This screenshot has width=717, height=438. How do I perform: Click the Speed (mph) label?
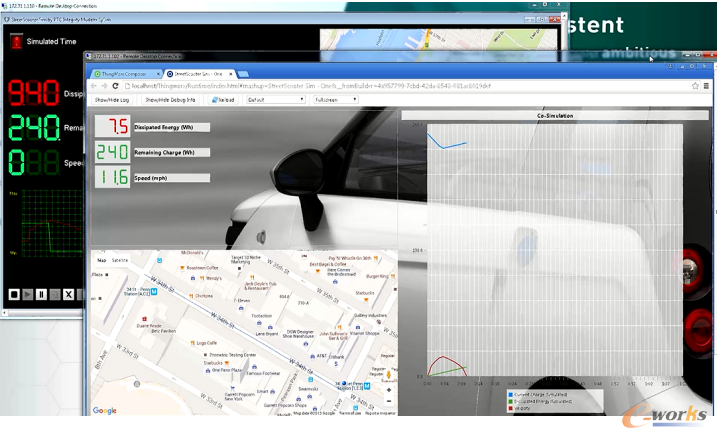point(171,178)
